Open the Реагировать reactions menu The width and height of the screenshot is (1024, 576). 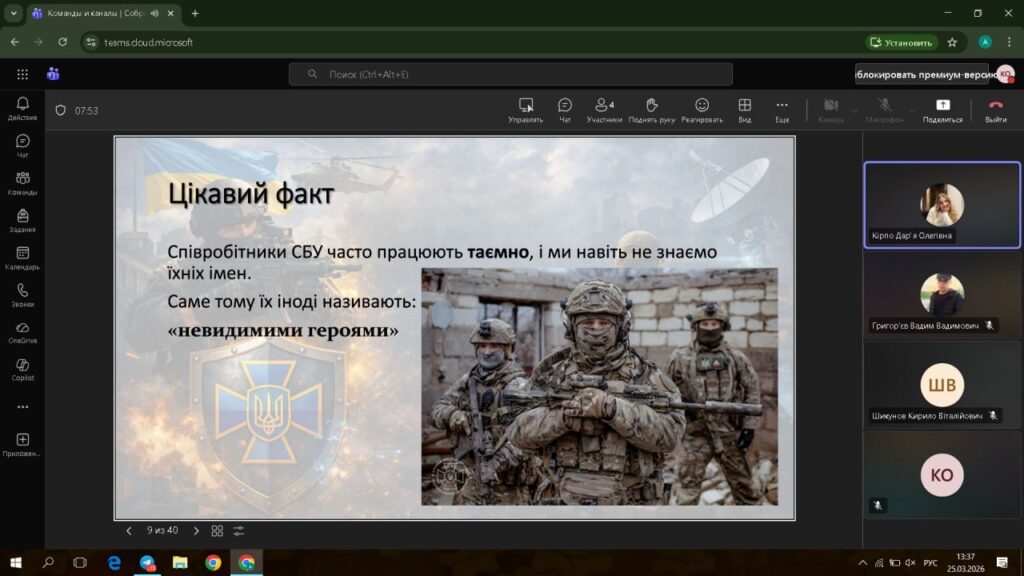702,109
